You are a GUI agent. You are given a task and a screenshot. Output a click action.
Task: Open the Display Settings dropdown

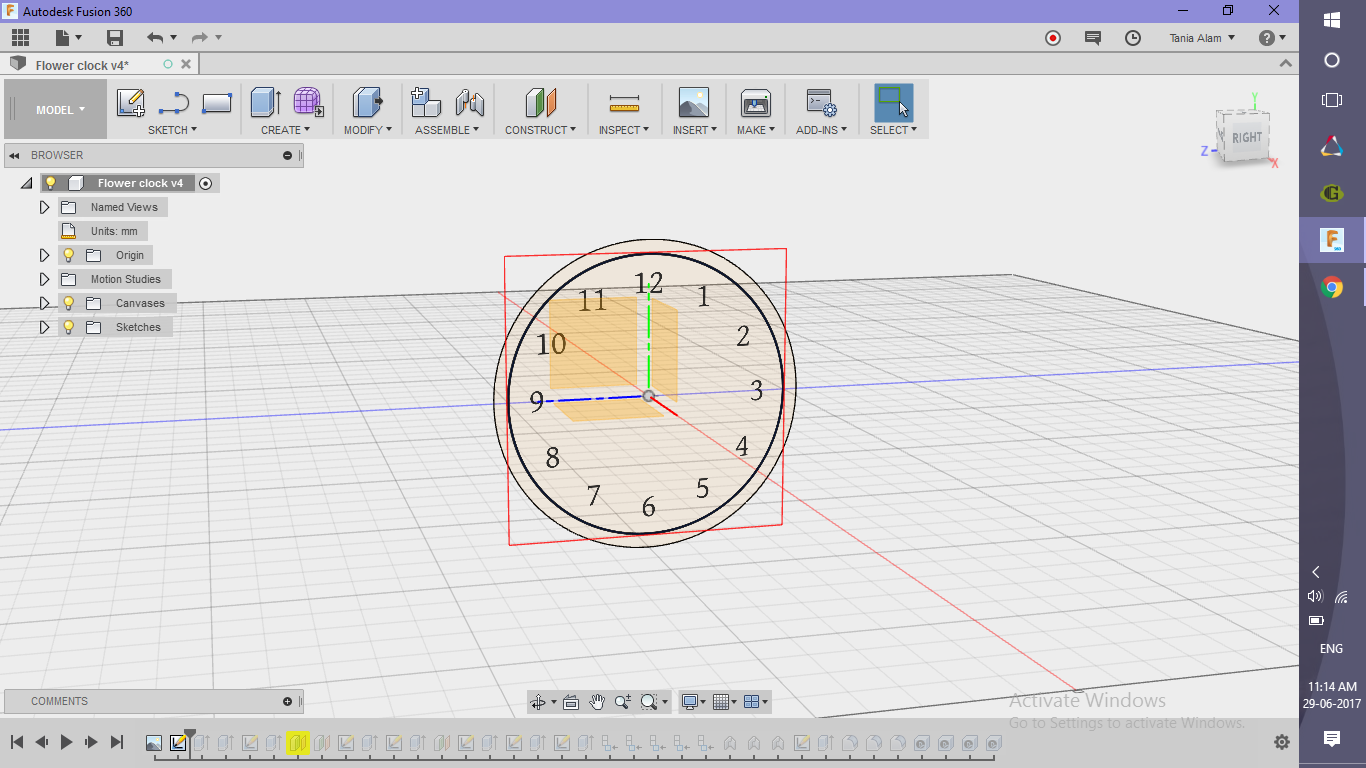coord(693,702)
